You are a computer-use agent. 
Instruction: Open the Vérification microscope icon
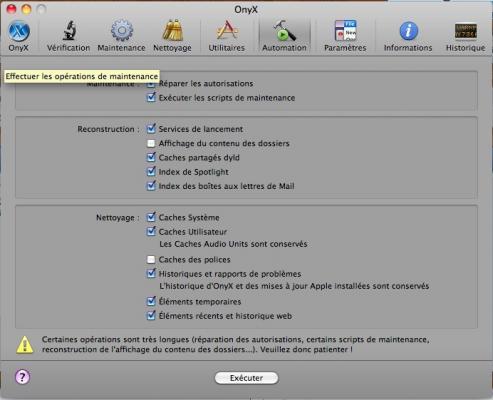[69, 31]
